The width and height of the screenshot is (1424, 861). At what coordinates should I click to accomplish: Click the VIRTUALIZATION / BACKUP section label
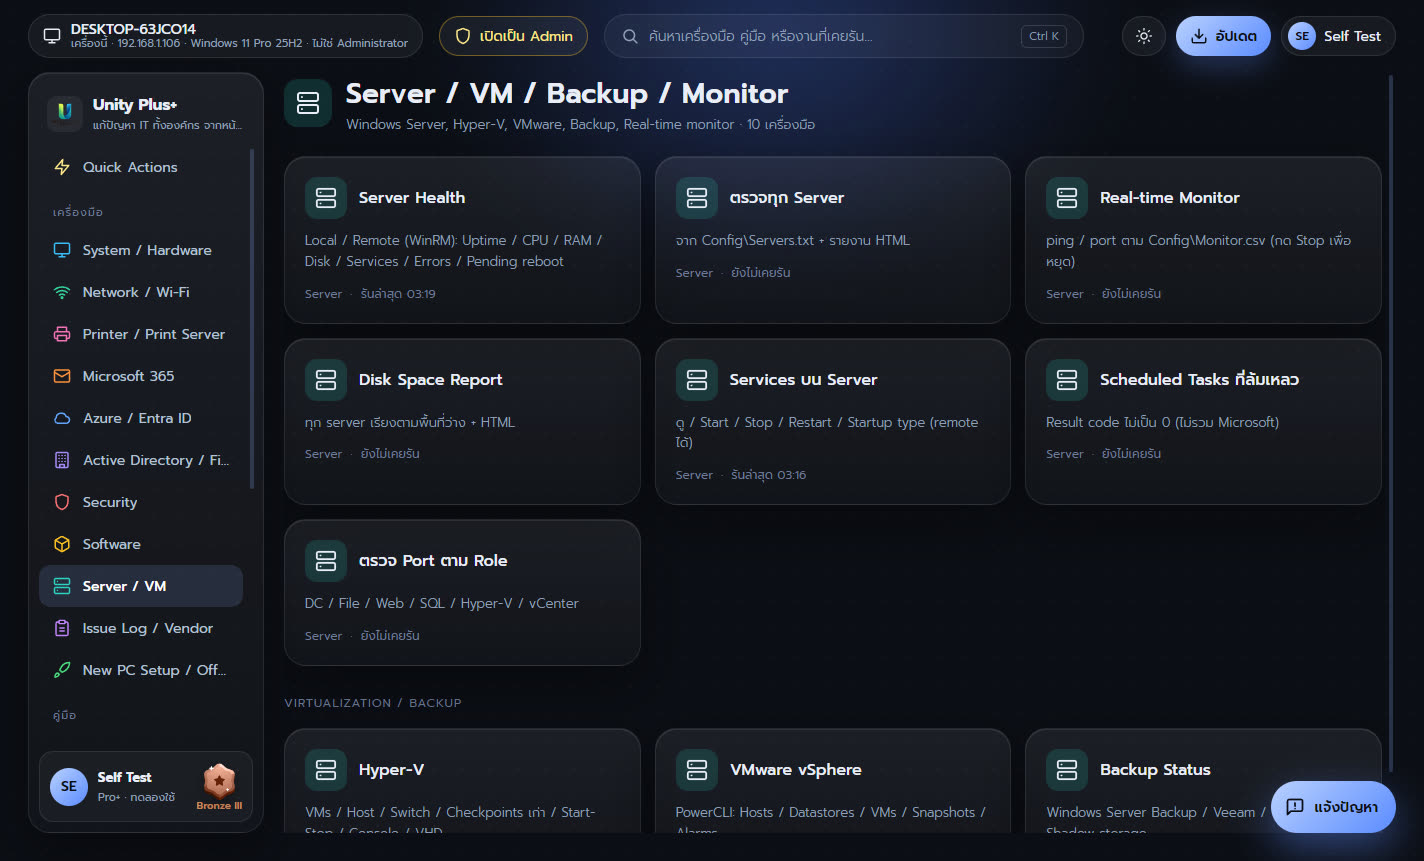pyautogui.click(x=373, y=703)
